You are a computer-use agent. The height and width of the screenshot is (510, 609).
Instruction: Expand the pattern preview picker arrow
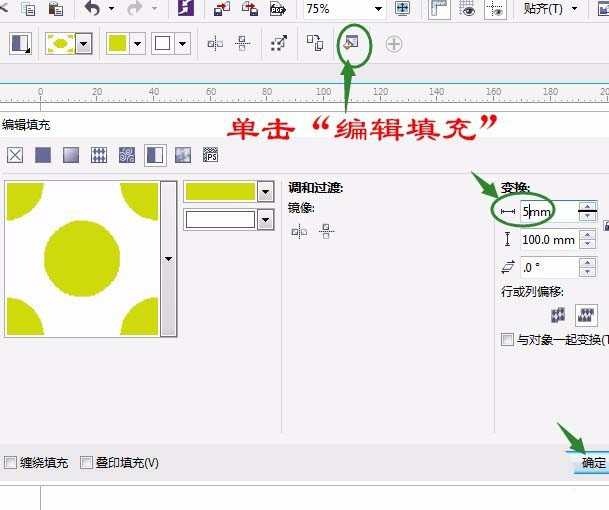169,259
